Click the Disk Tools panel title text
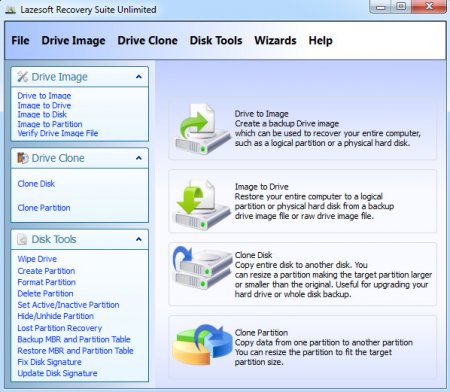 pos(54,239)
